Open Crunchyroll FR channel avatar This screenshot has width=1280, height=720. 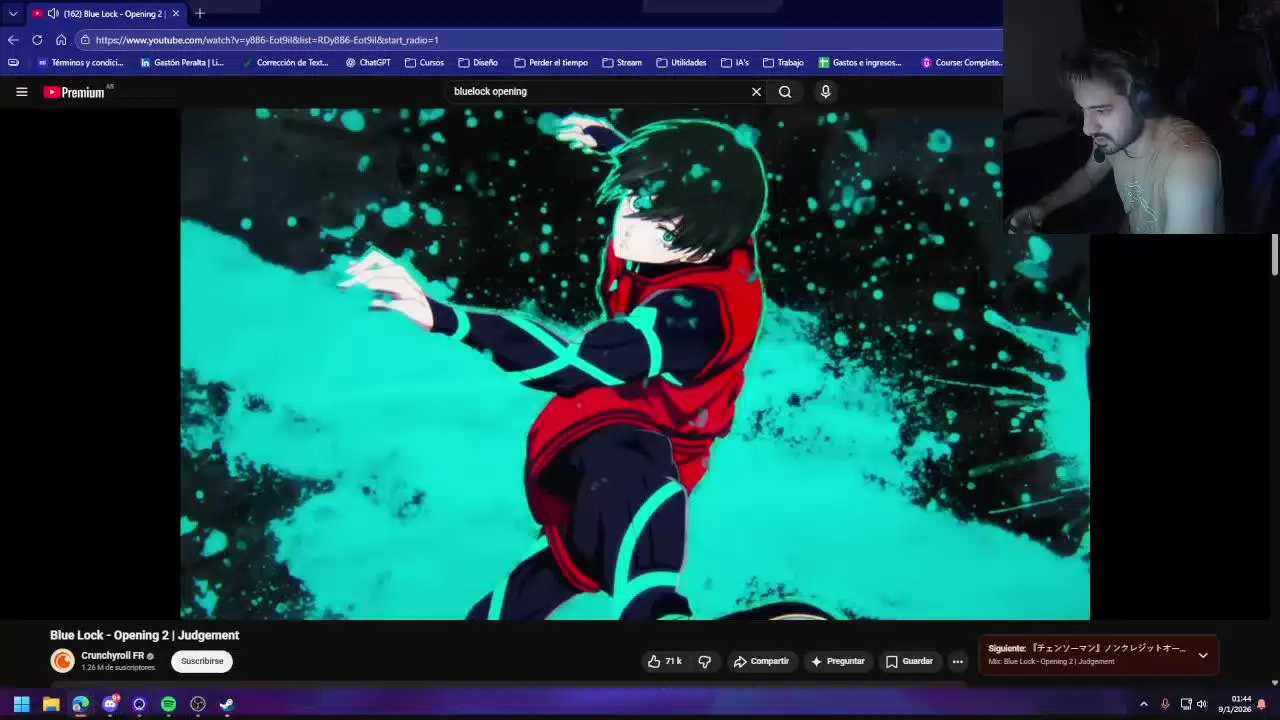(x=62, y=661)
